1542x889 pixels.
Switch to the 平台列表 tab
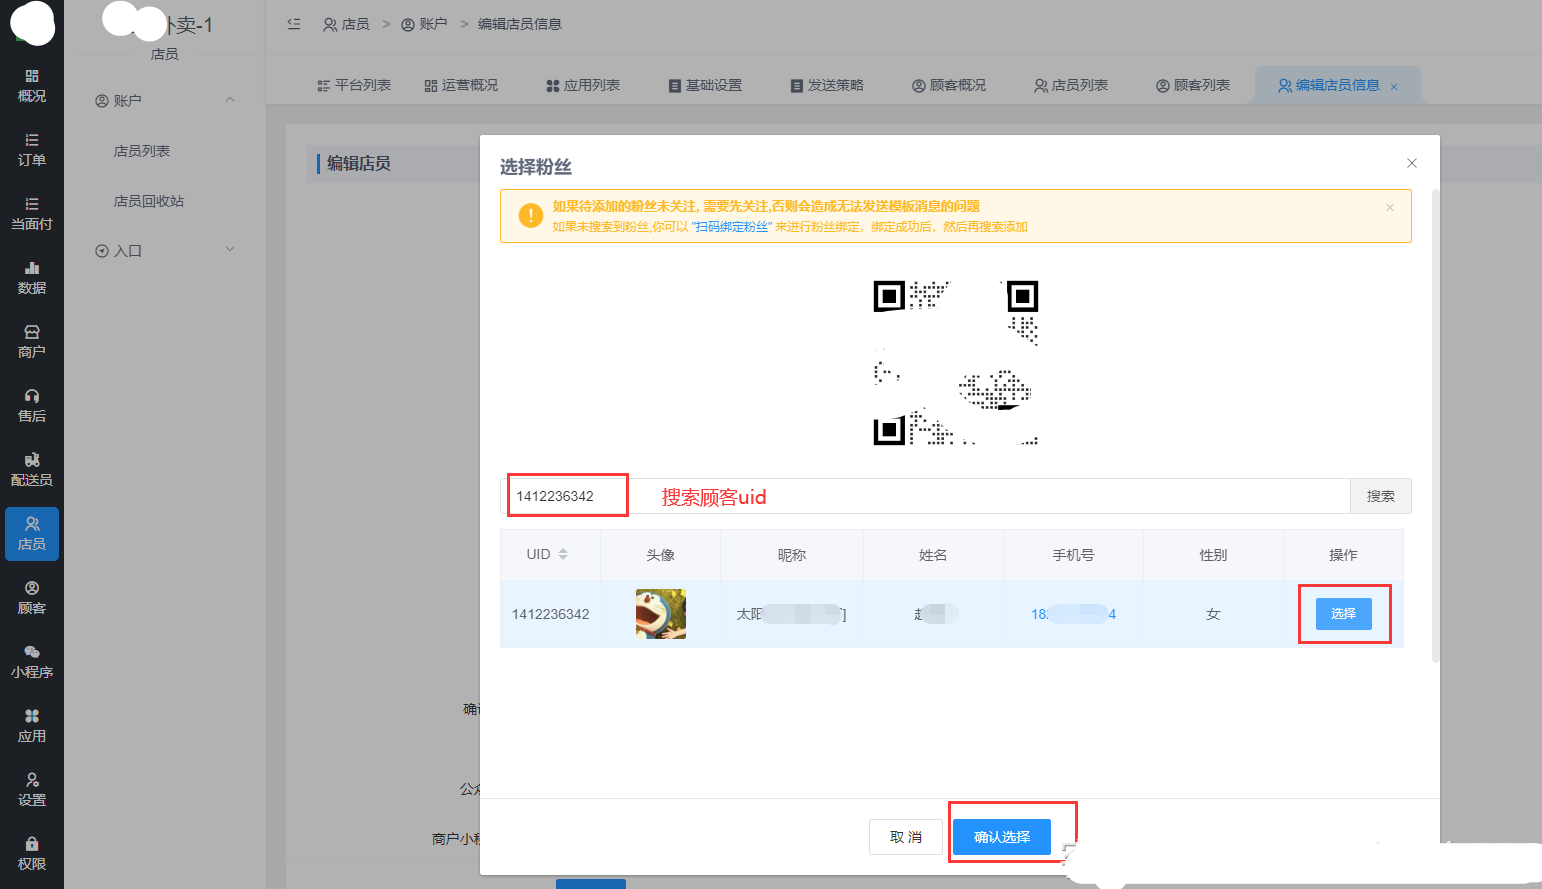(354, 85)
